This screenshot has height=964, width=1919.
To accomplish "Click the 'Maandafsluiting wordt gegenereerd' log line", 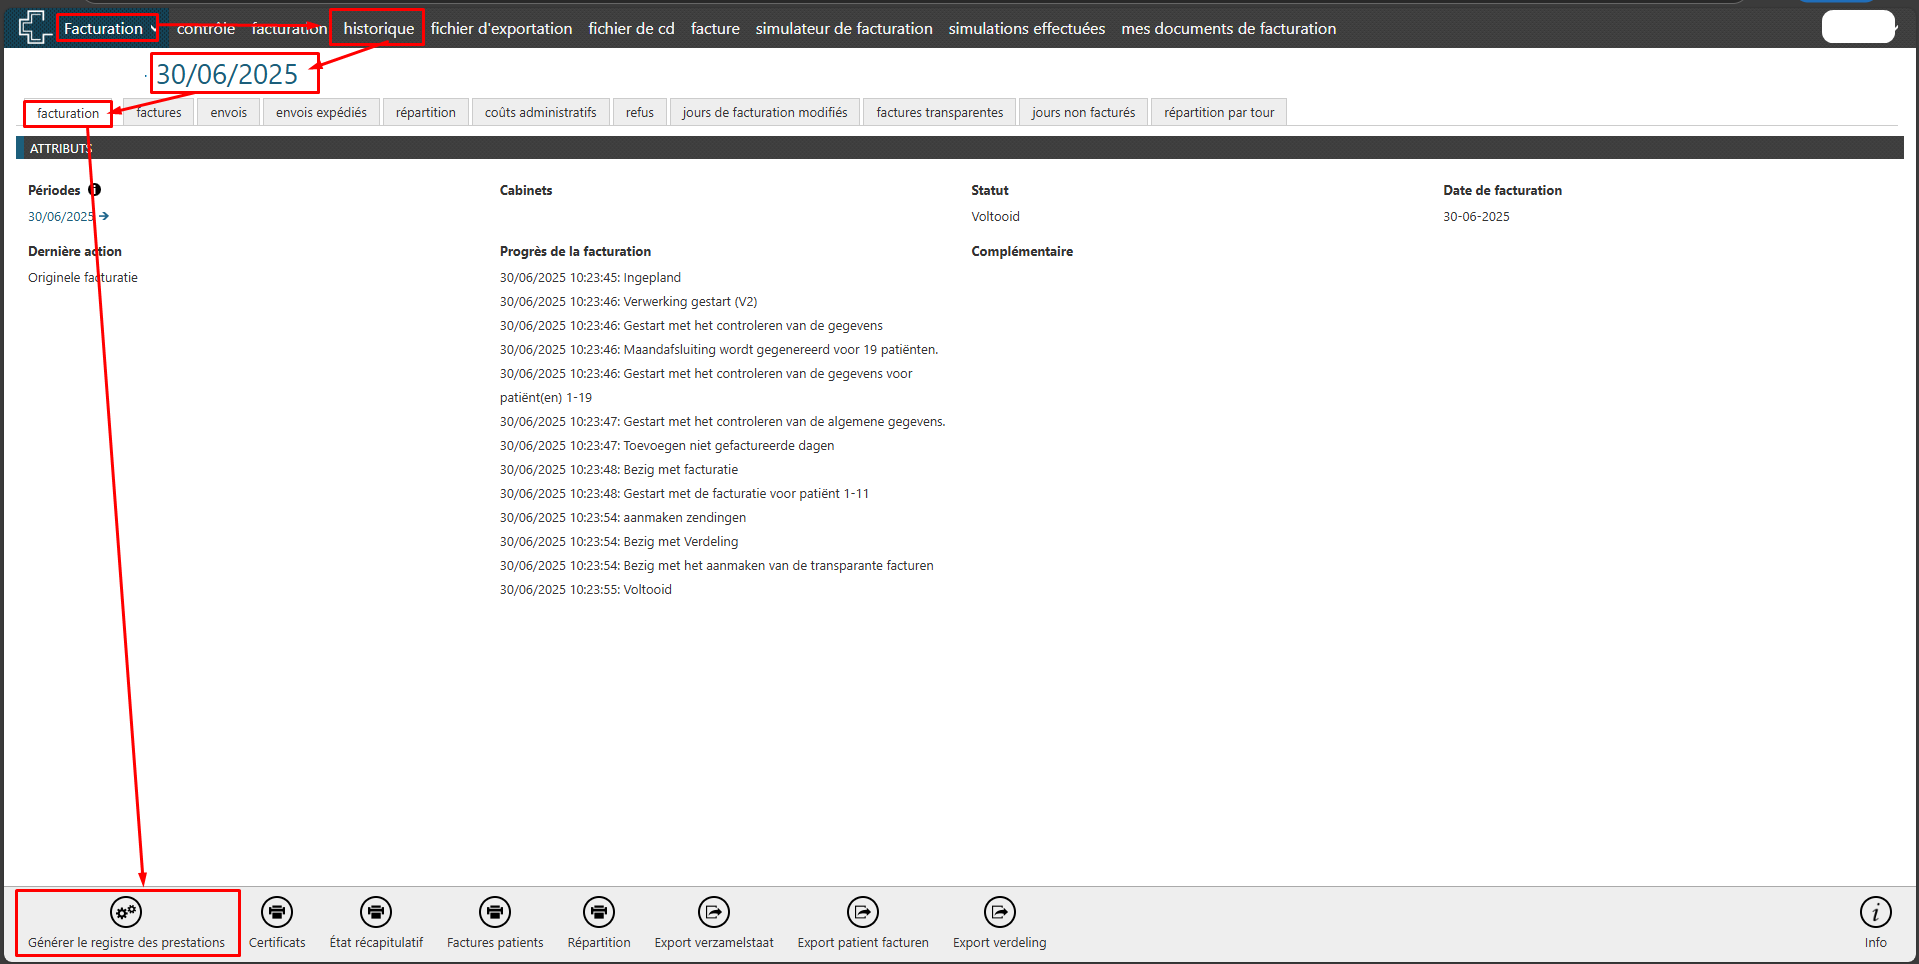I will (x=719, y=349).
